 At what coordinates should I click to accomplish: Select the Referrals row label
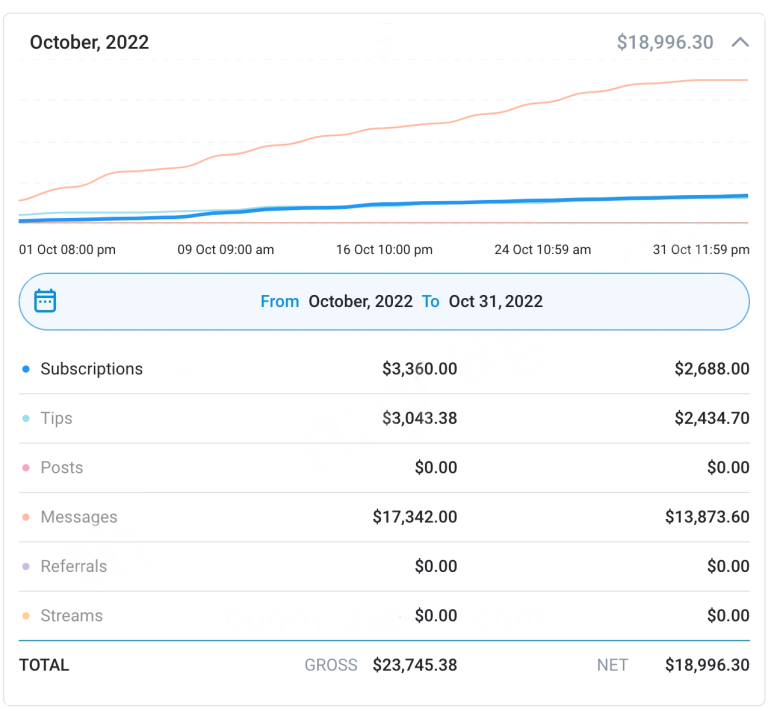point(73,566)
